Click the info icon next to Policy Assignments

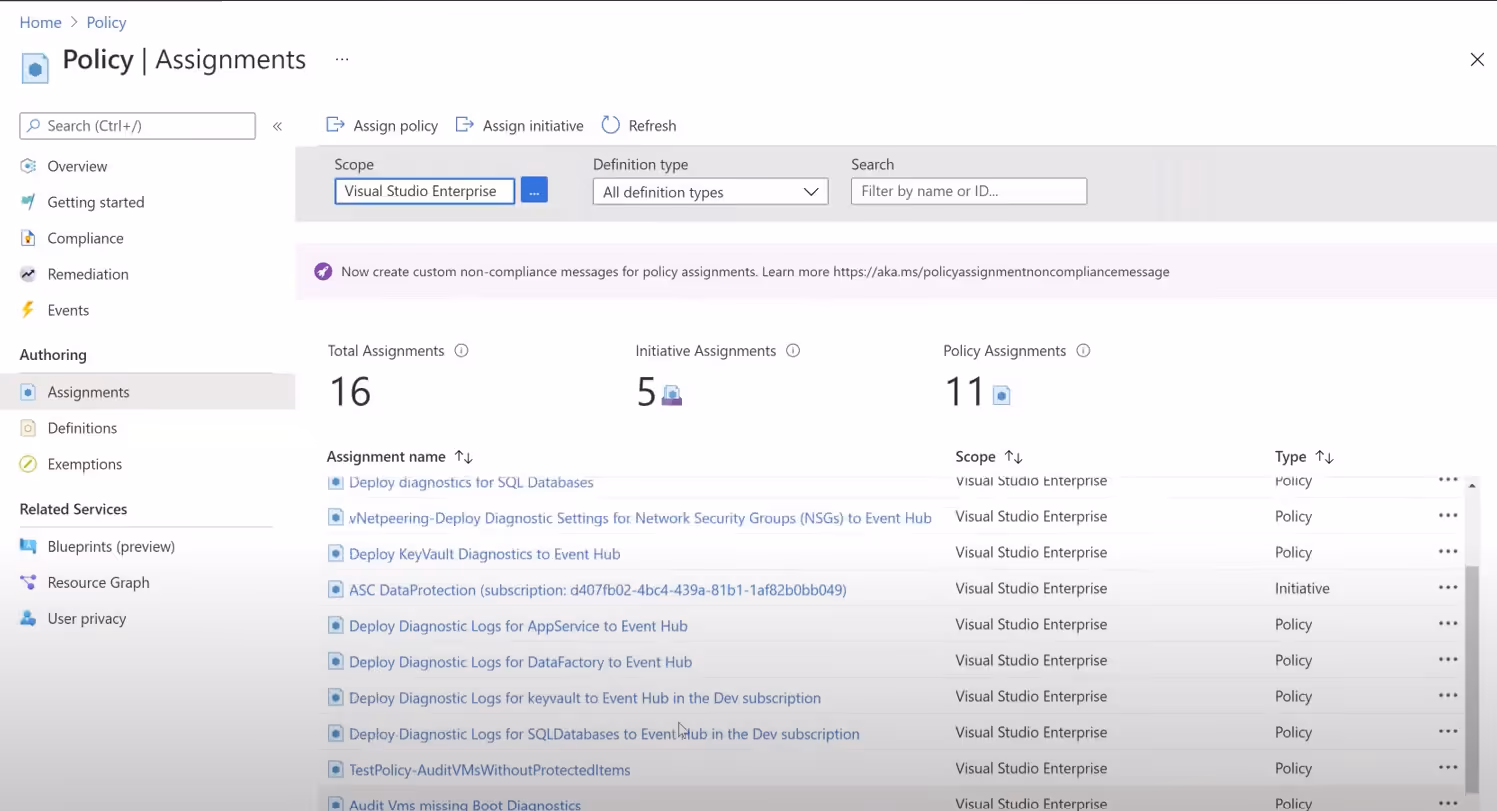coord(1083,351)
